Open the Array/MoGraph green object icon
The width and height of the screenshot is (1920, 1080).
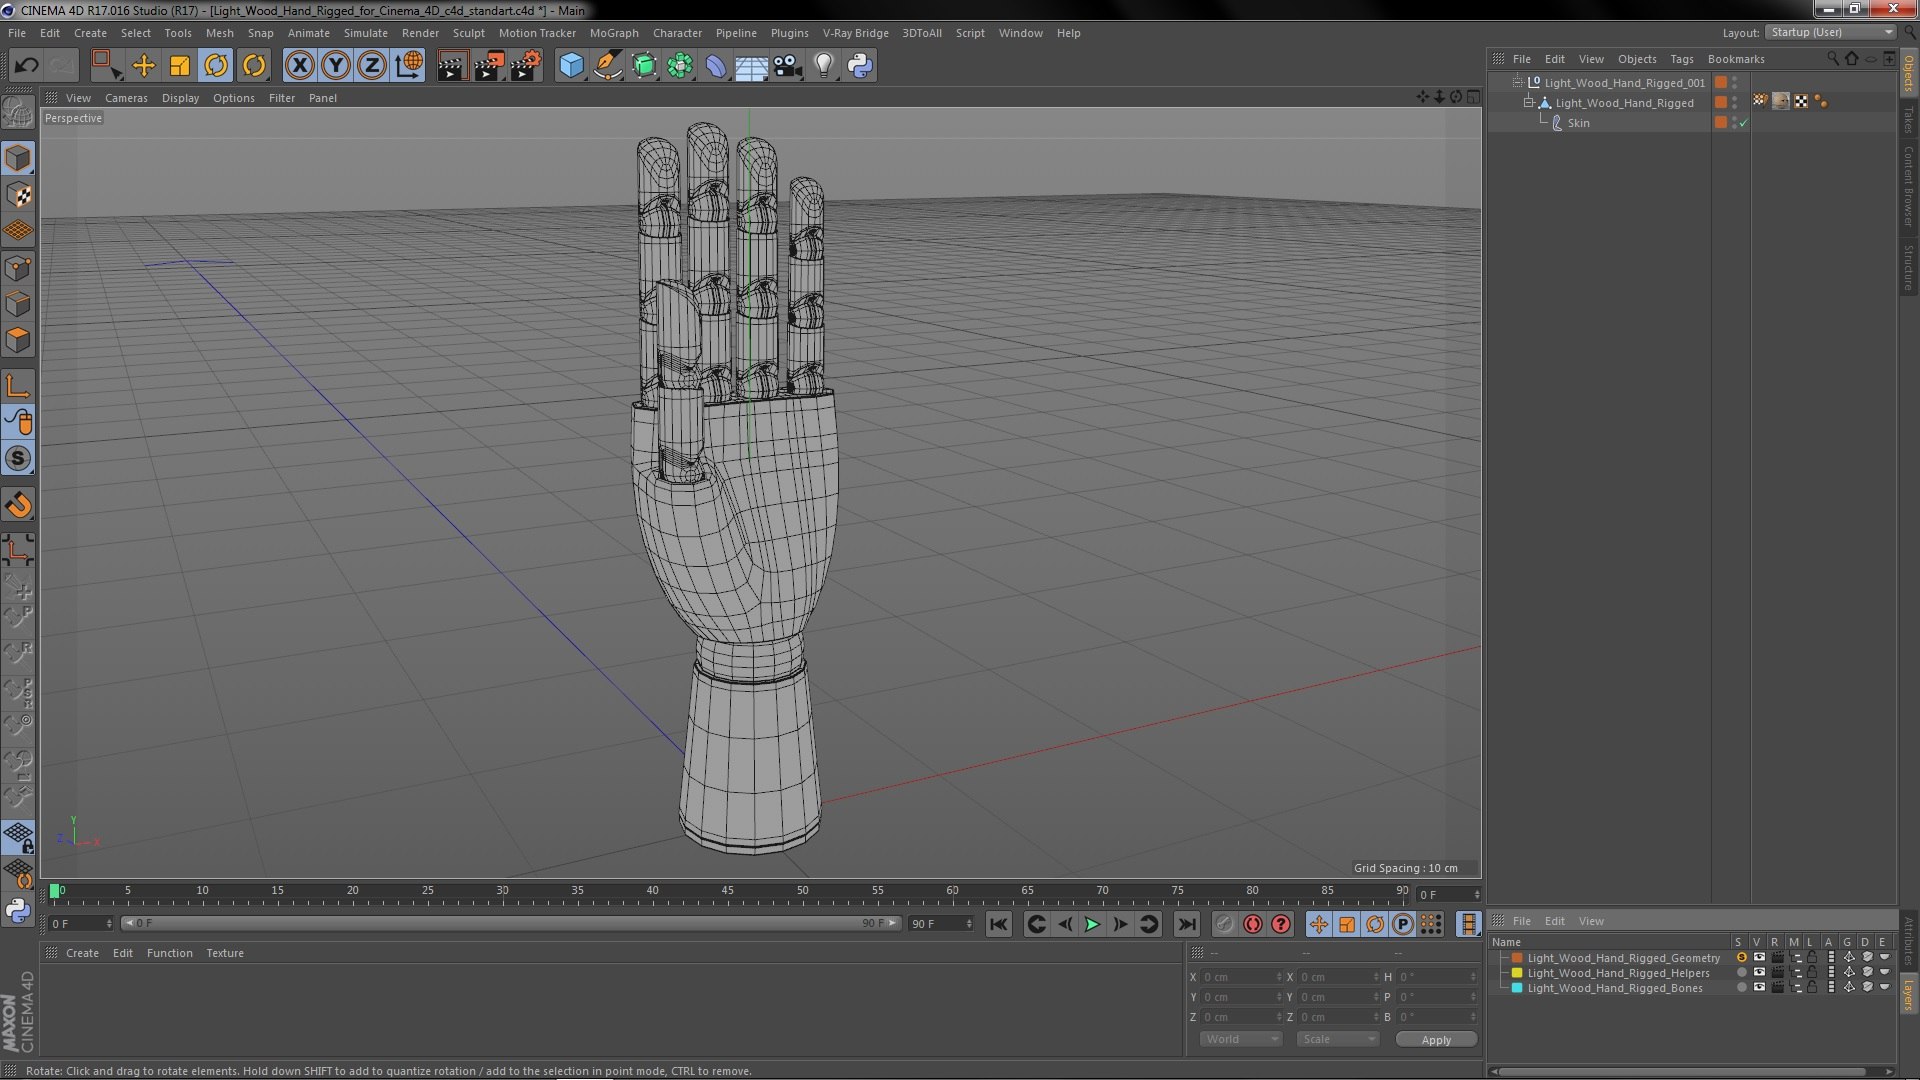[680, 66]
